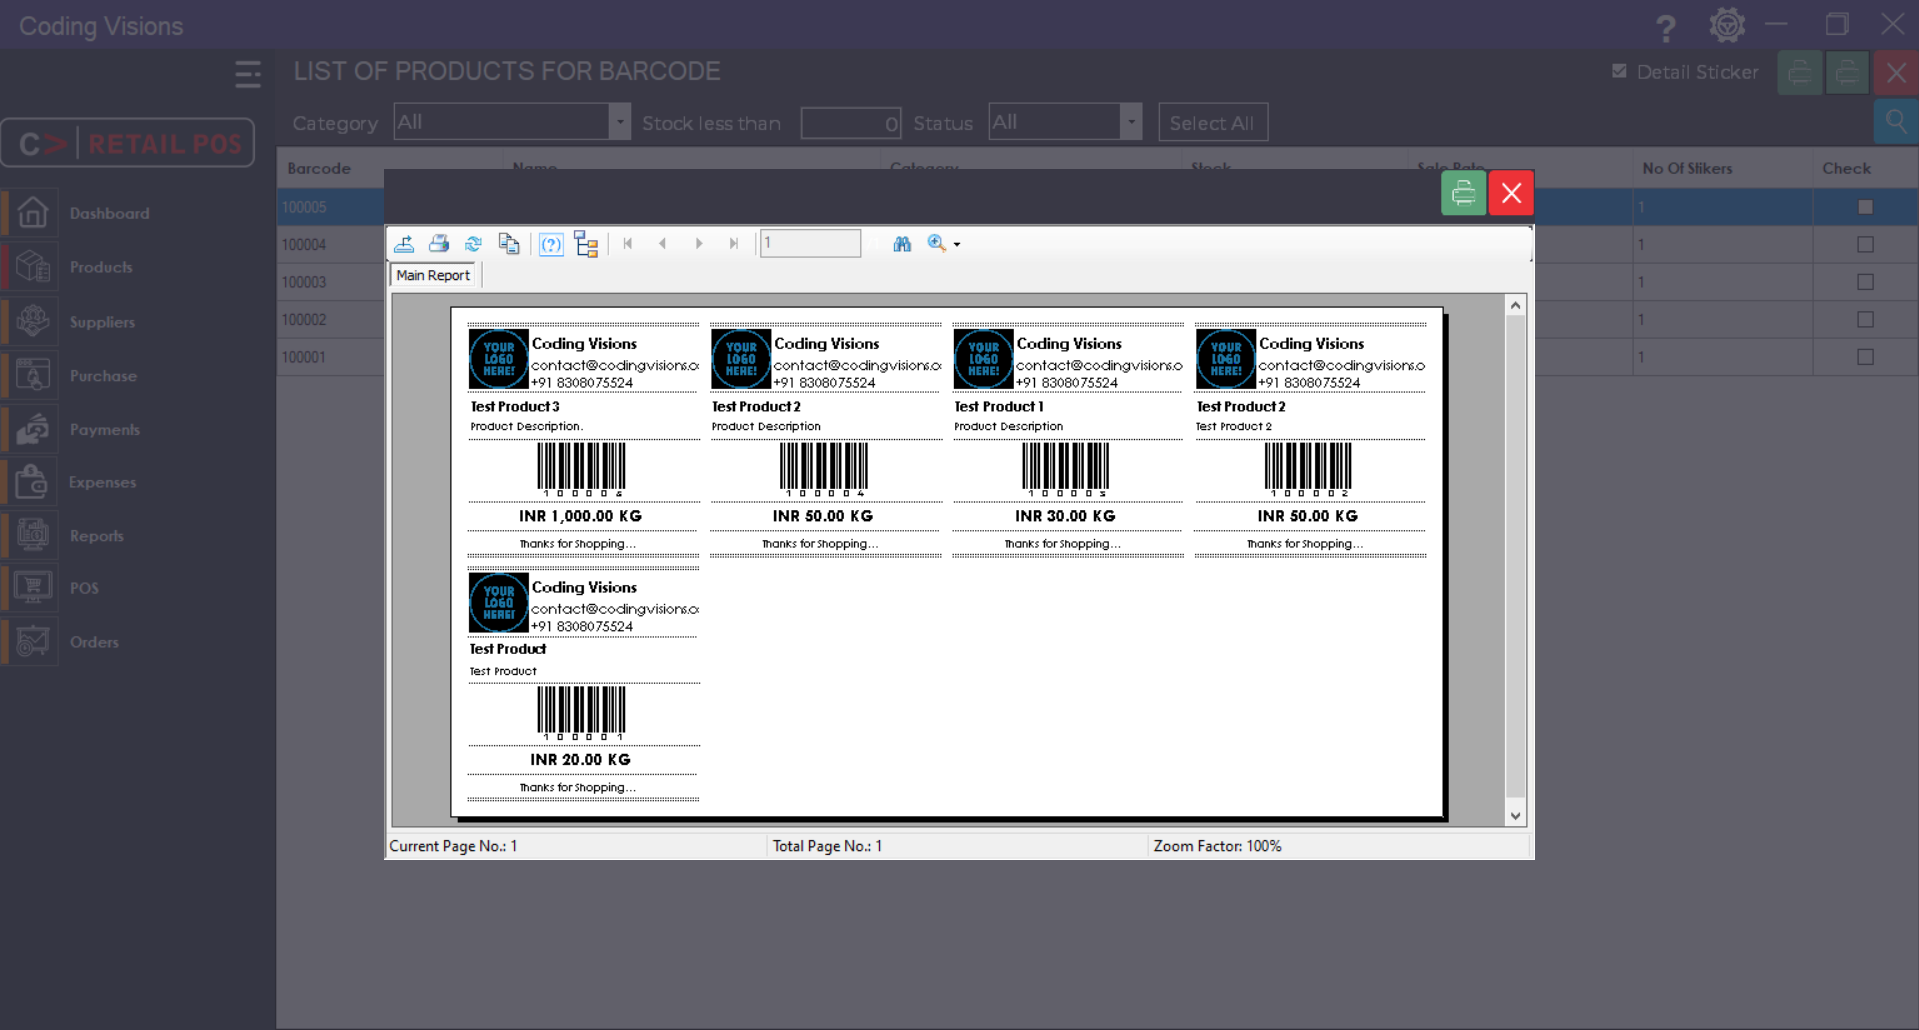Open the Payments sidebar icon
The height and width of the screenshot is (1030, 1919).
33,429
